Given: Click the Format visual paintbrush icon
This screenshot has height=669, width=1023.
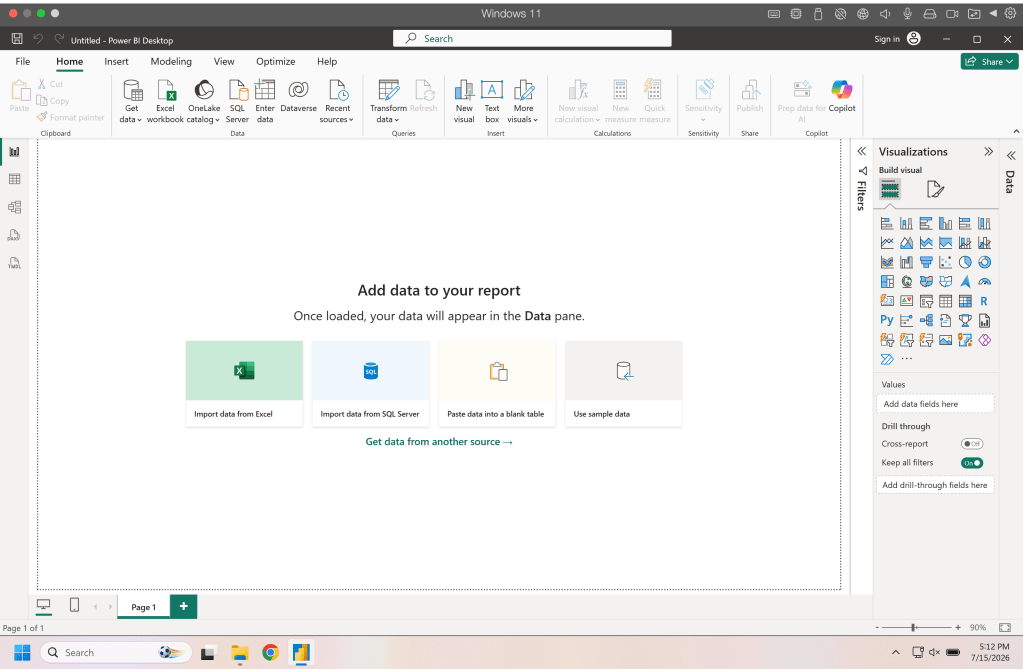Looking at the screenshot, I should click(x=935, y=189).
